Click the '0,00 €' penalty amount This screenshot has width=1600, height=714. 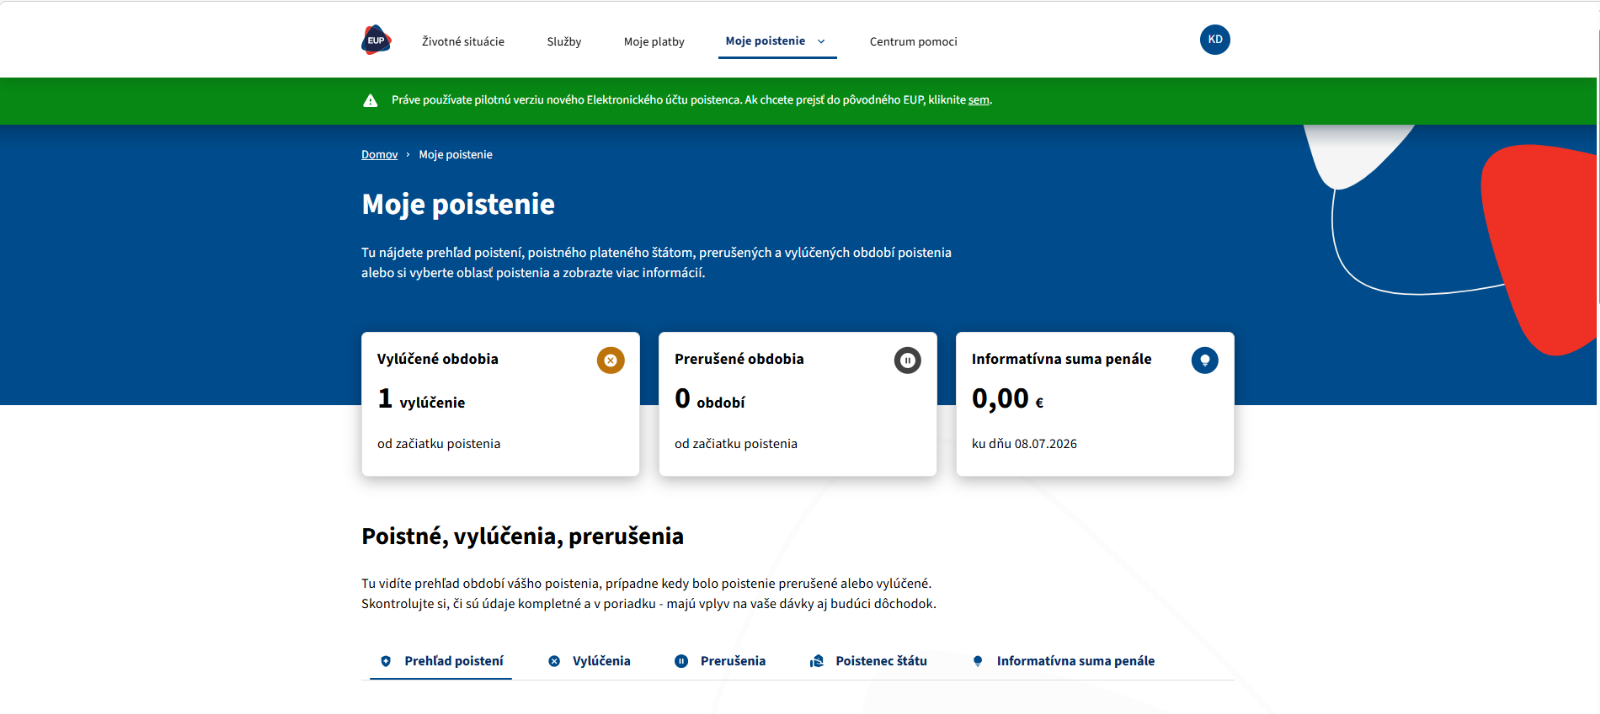click(x=1007, y=399)
